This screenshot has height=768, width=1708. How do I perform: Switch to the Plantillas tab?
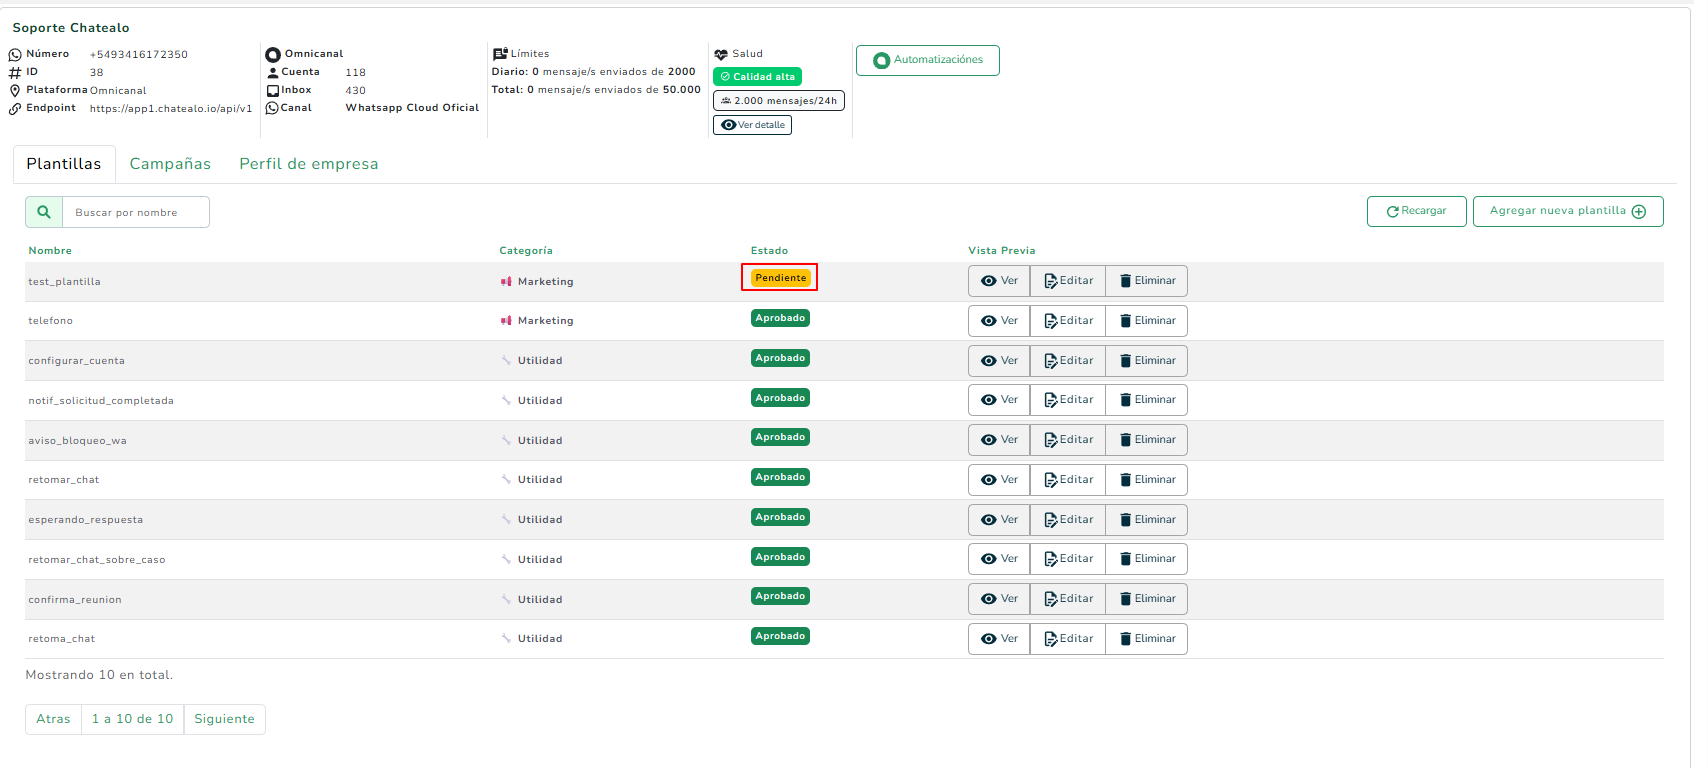64,164
